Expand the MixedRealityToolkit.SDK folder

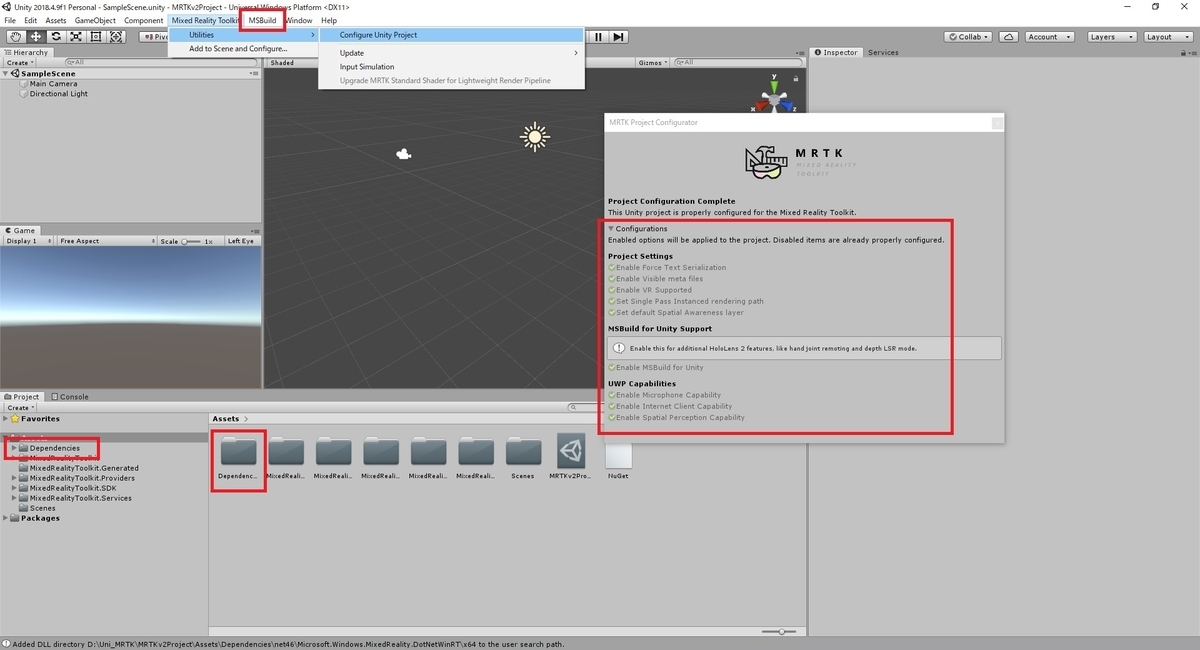14,488
